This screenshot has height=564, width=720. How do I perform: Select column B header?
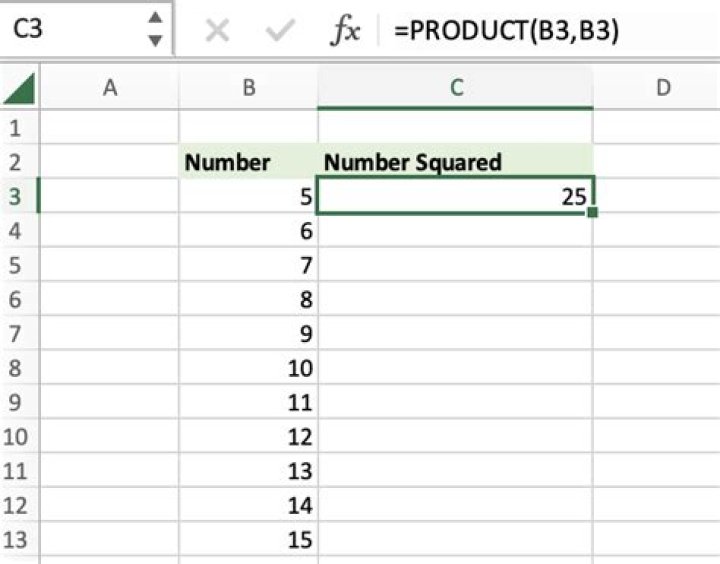coord(248,88)
